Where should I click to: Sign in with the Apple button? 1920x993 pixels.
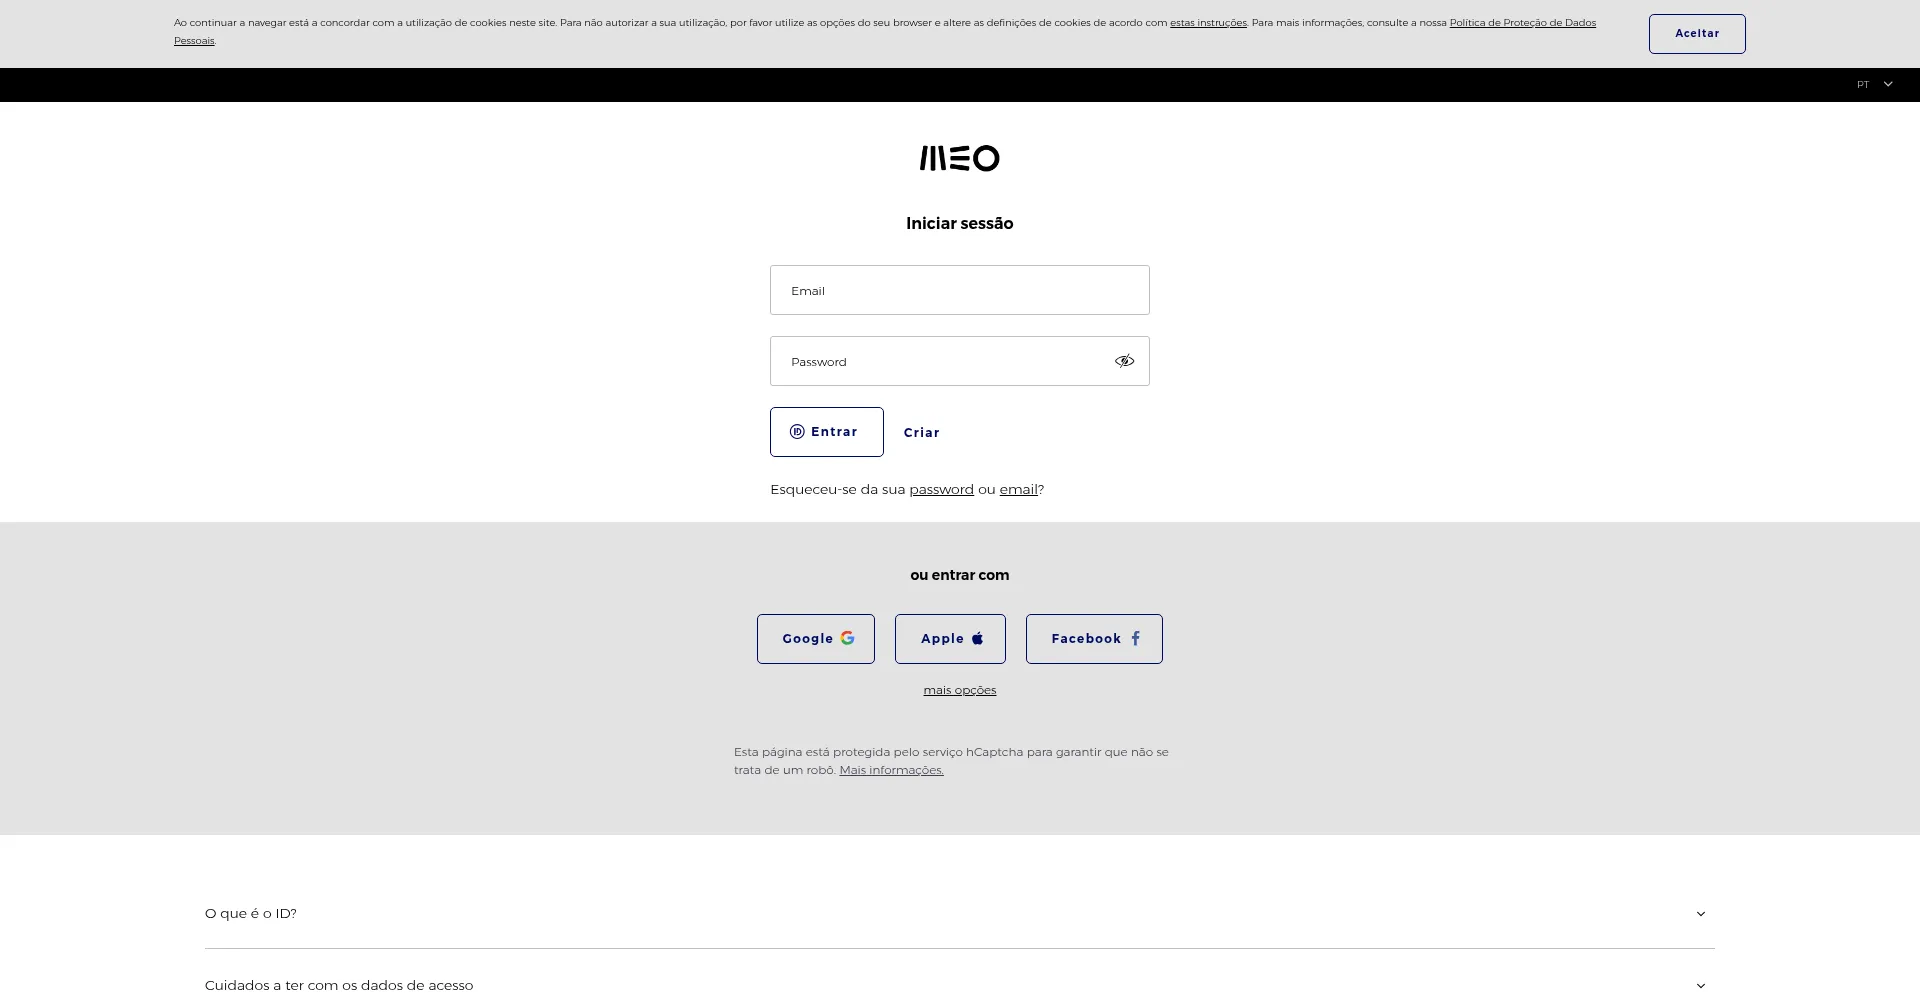point(950,639)
